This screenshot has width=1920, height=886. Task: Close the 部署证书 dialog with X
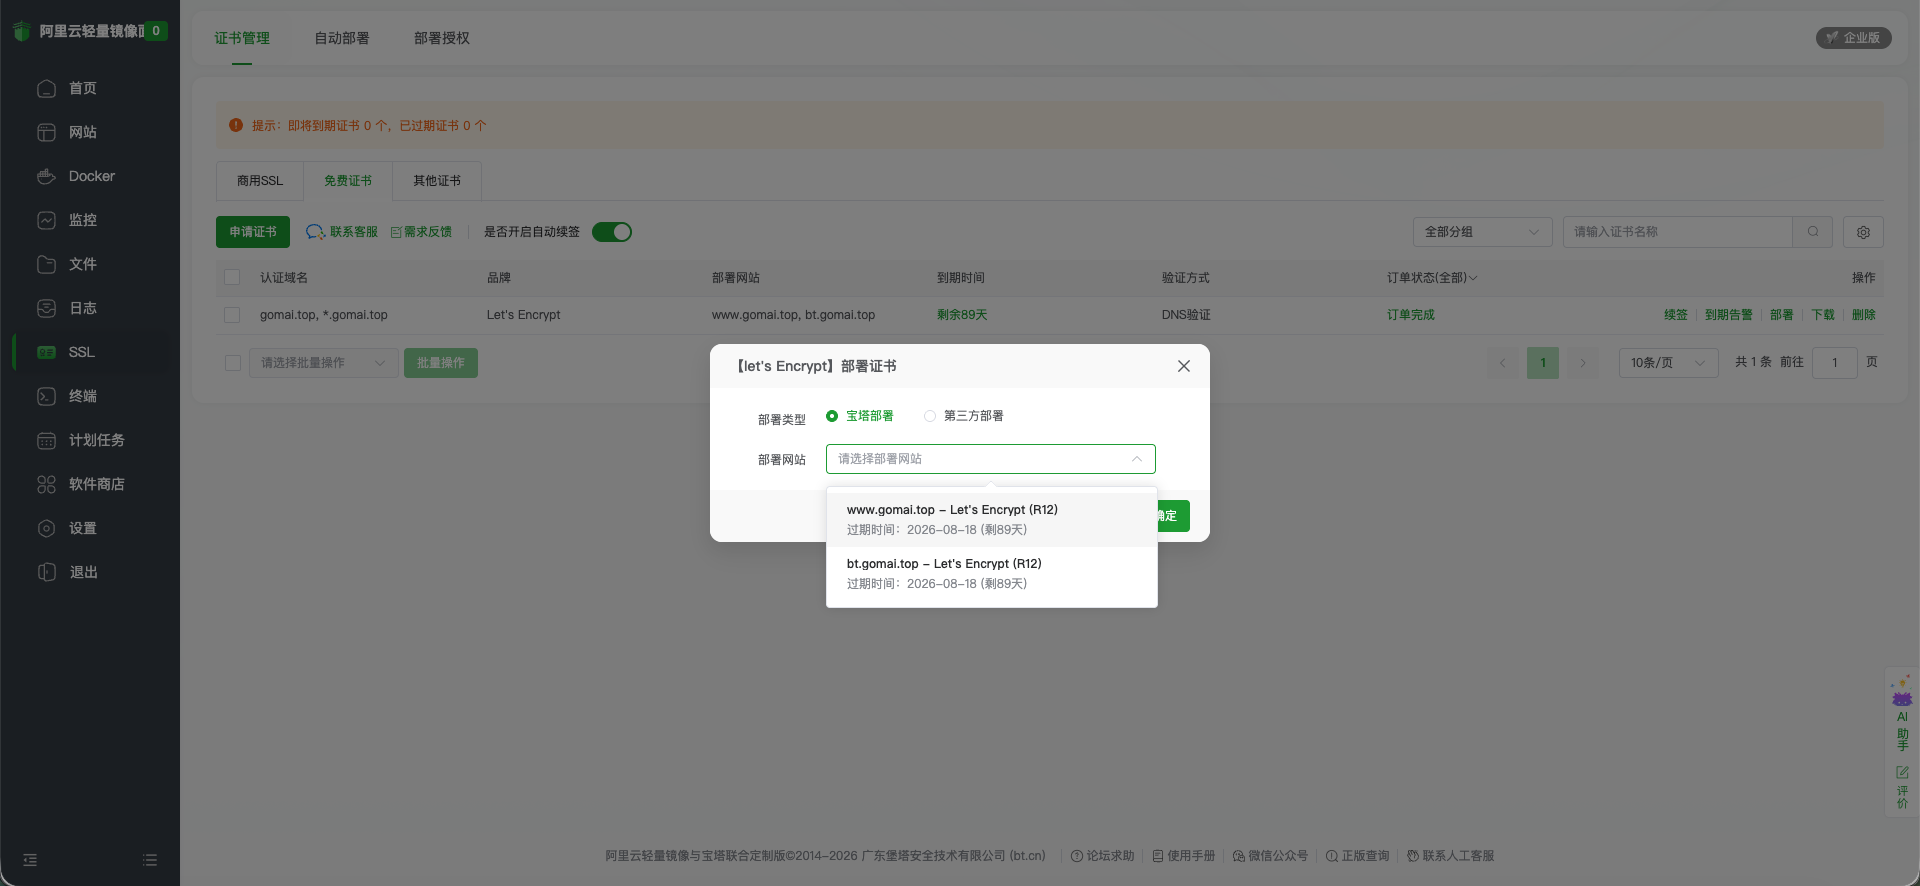point(1184,366)
